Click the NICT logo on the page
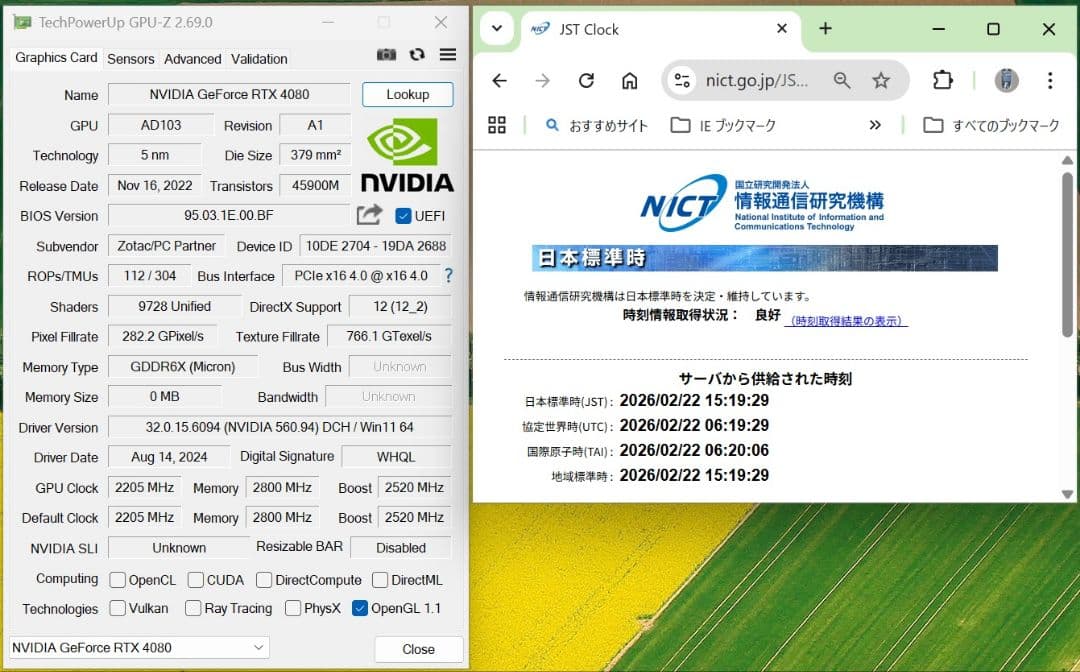1080x672 pixels. tap(762, 202)
